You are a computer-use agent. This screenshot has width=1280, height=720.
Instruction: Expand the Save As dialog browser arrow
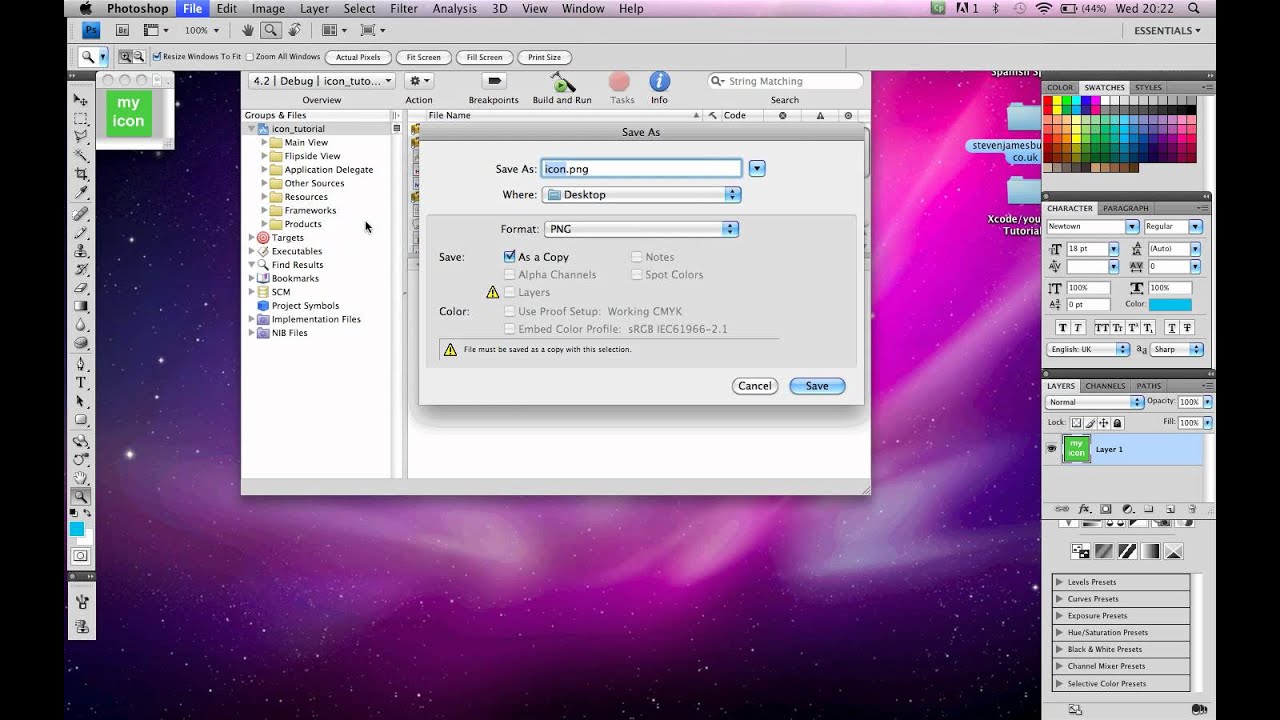point(757,169)
